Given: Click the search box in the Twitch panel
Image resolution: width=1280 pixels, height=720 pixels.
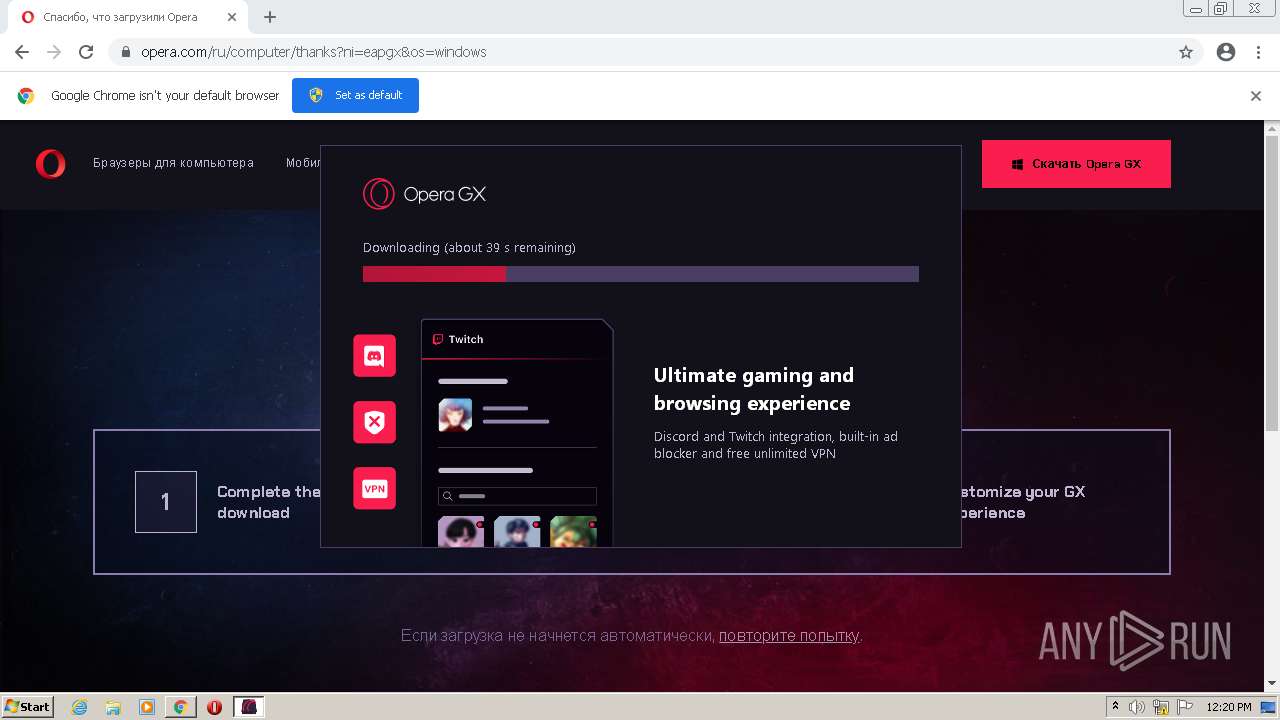Looking at the screenshot, I should click(517, 496).
